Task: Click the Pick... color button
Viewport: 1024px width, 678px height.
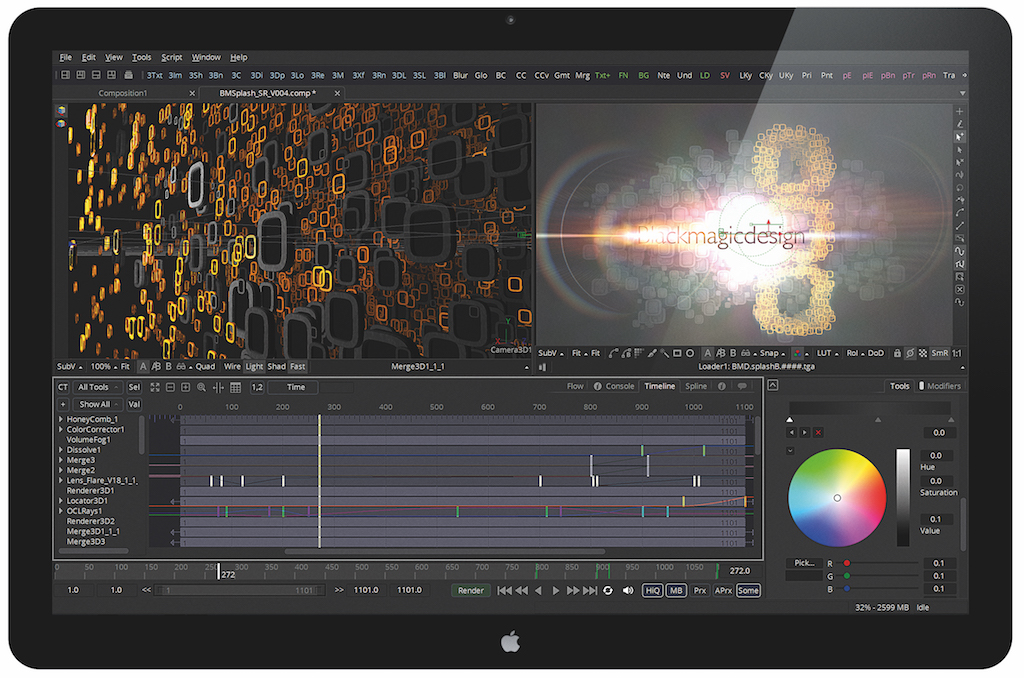Action: point(804,562)
